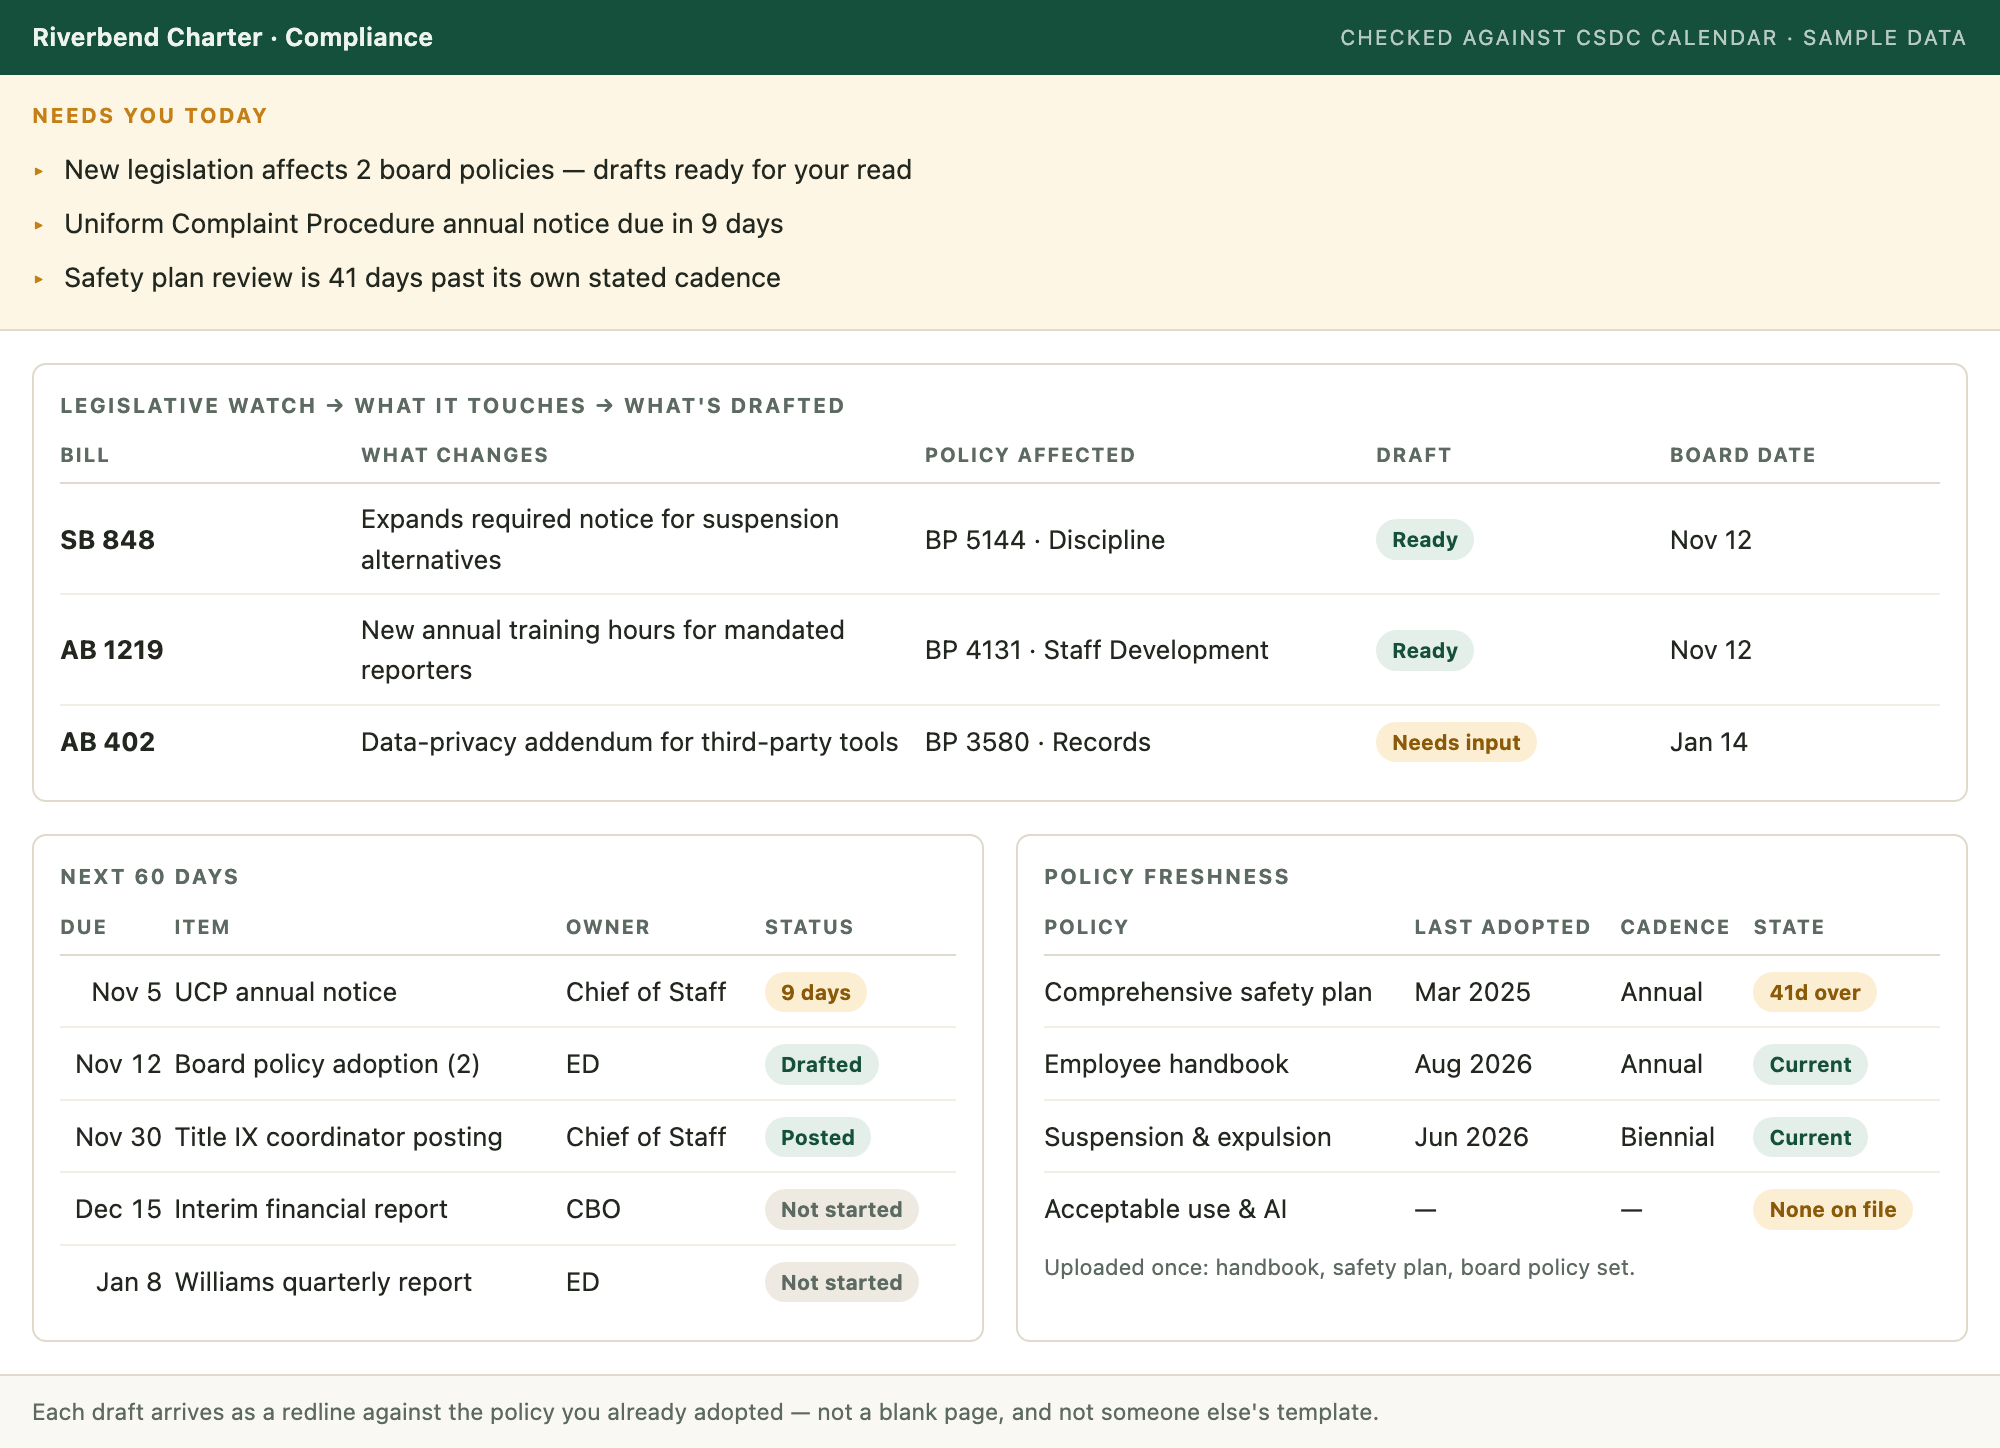2000x1448 pixels.
Task: Click the Dec 15 due date
Action: click(118, 1209)
